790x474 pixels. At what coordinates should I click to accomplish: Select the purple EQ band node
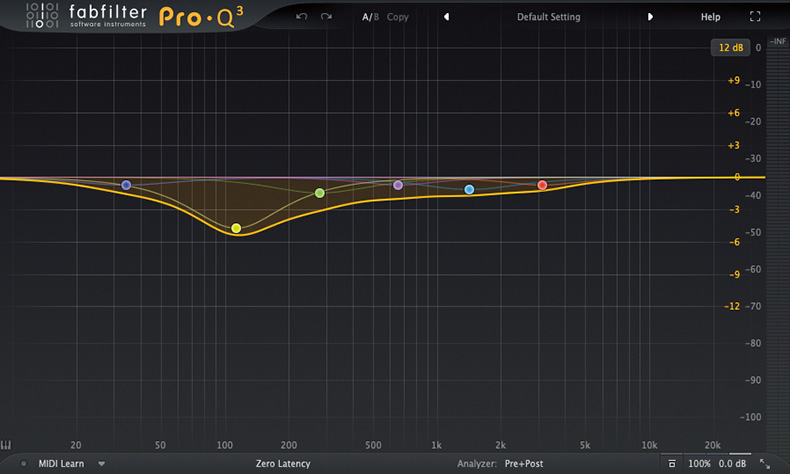point(398,185)
